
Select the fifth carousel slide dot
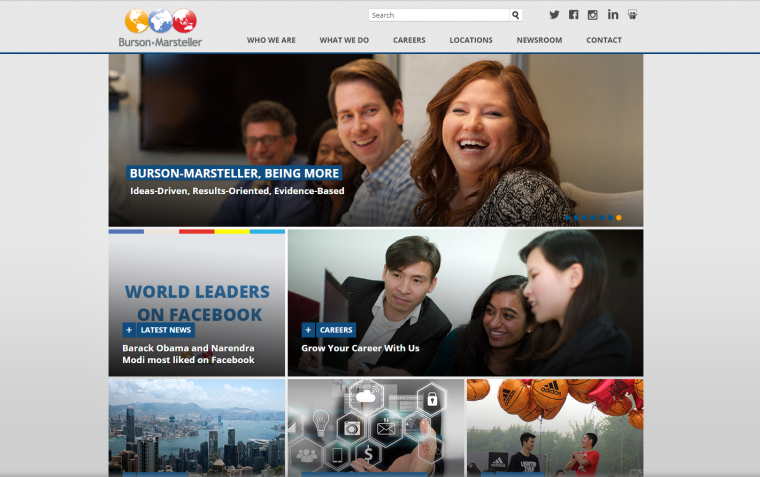click(x=602, y=218)
